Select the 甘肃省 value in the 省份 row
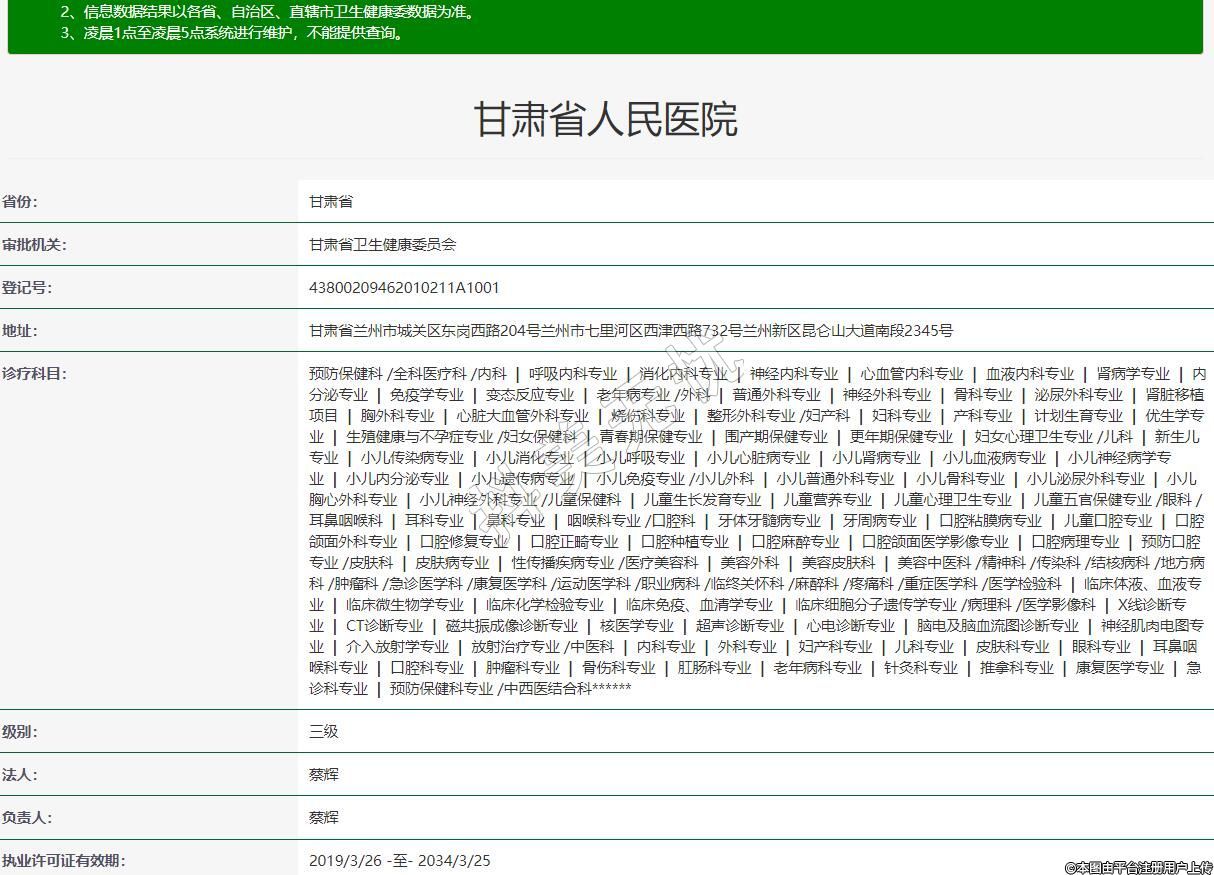1214x875 pixels. point(331,202)
